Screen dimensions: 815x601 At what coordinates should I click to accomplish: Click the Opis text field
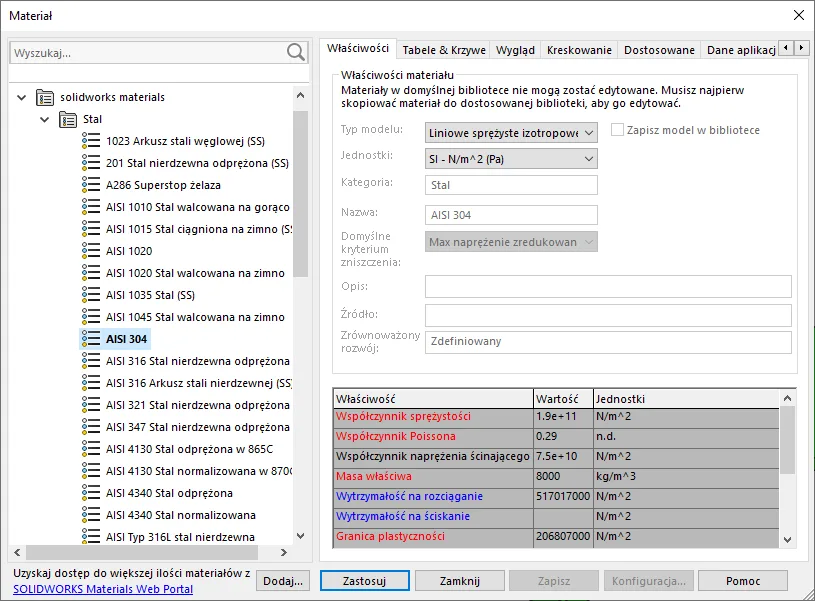point(608,286)
